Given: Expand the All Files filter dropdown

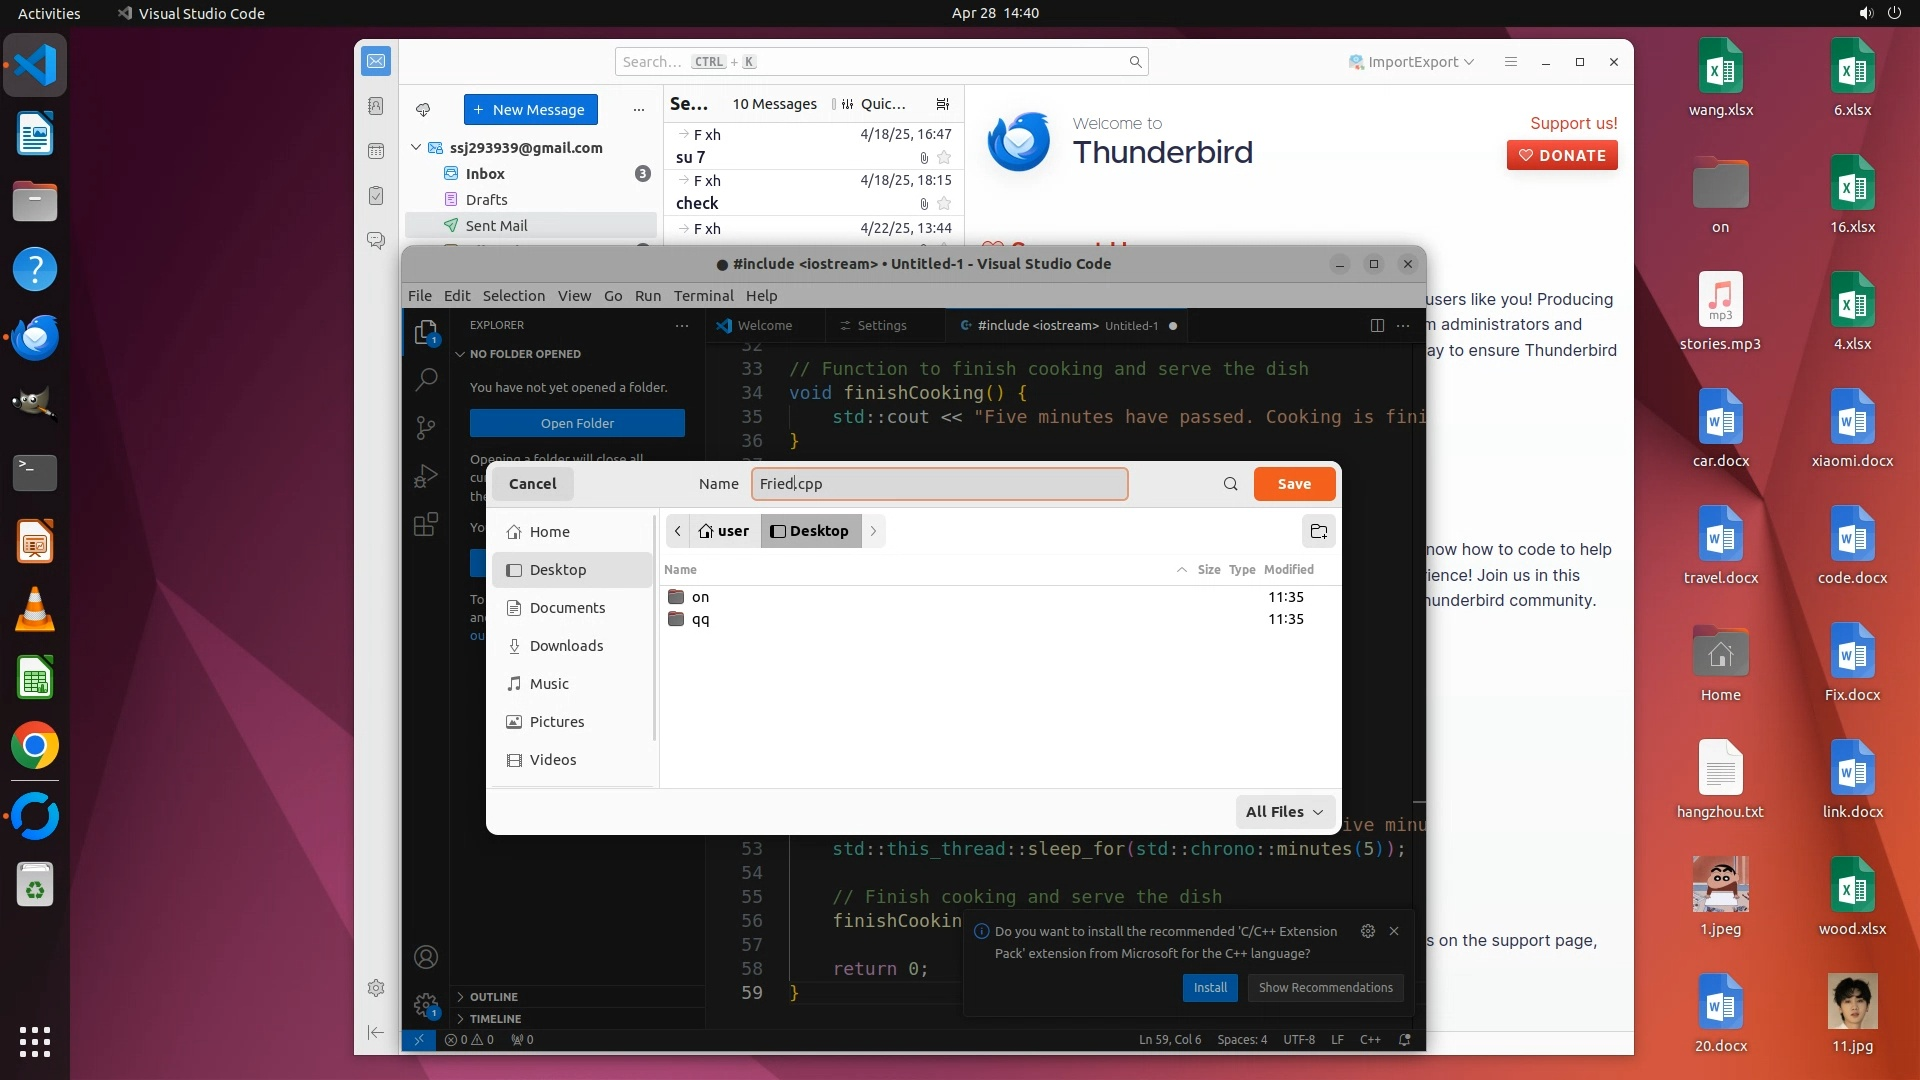Looking at the screenshot, I should [x=1284, y=812].
